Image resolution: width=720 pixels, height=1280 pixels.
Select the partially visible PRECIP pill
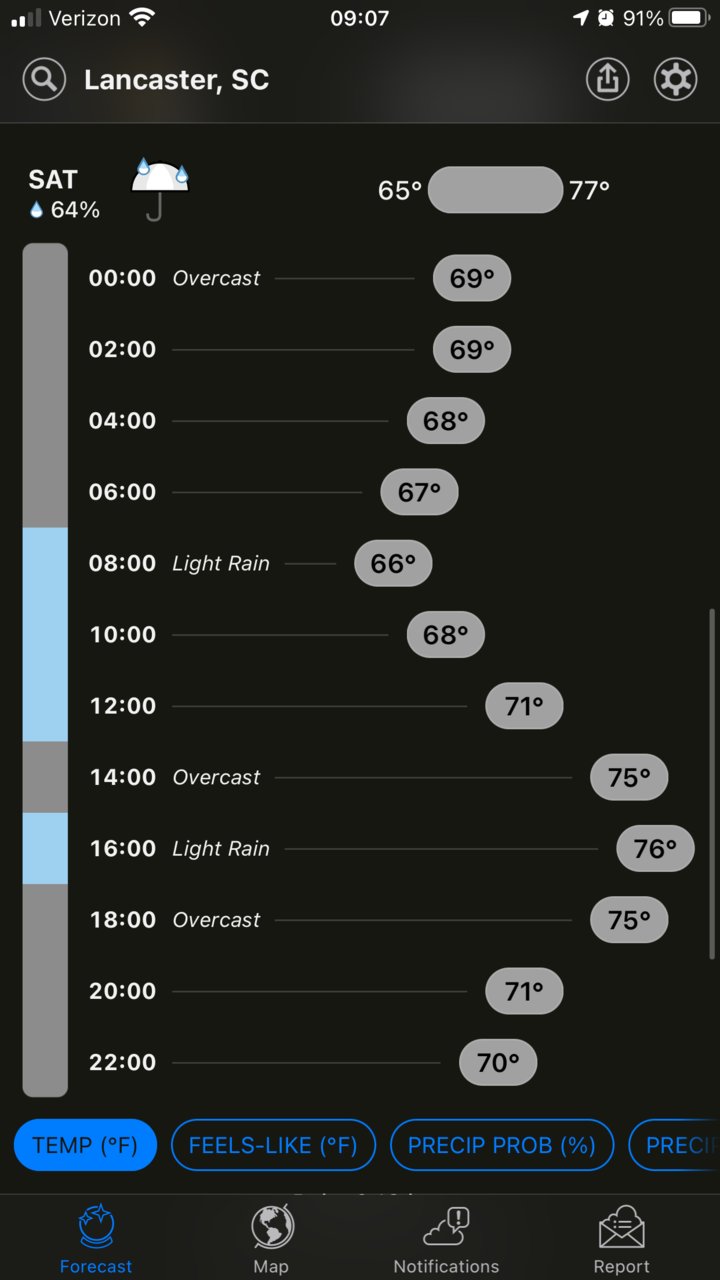[x=674, y=1145]
